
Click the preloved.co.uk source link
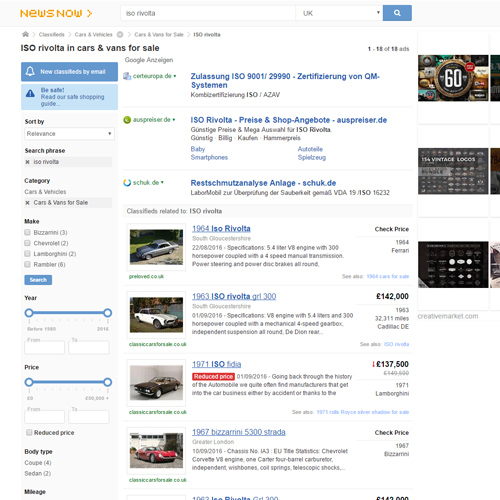click(146, 276)
